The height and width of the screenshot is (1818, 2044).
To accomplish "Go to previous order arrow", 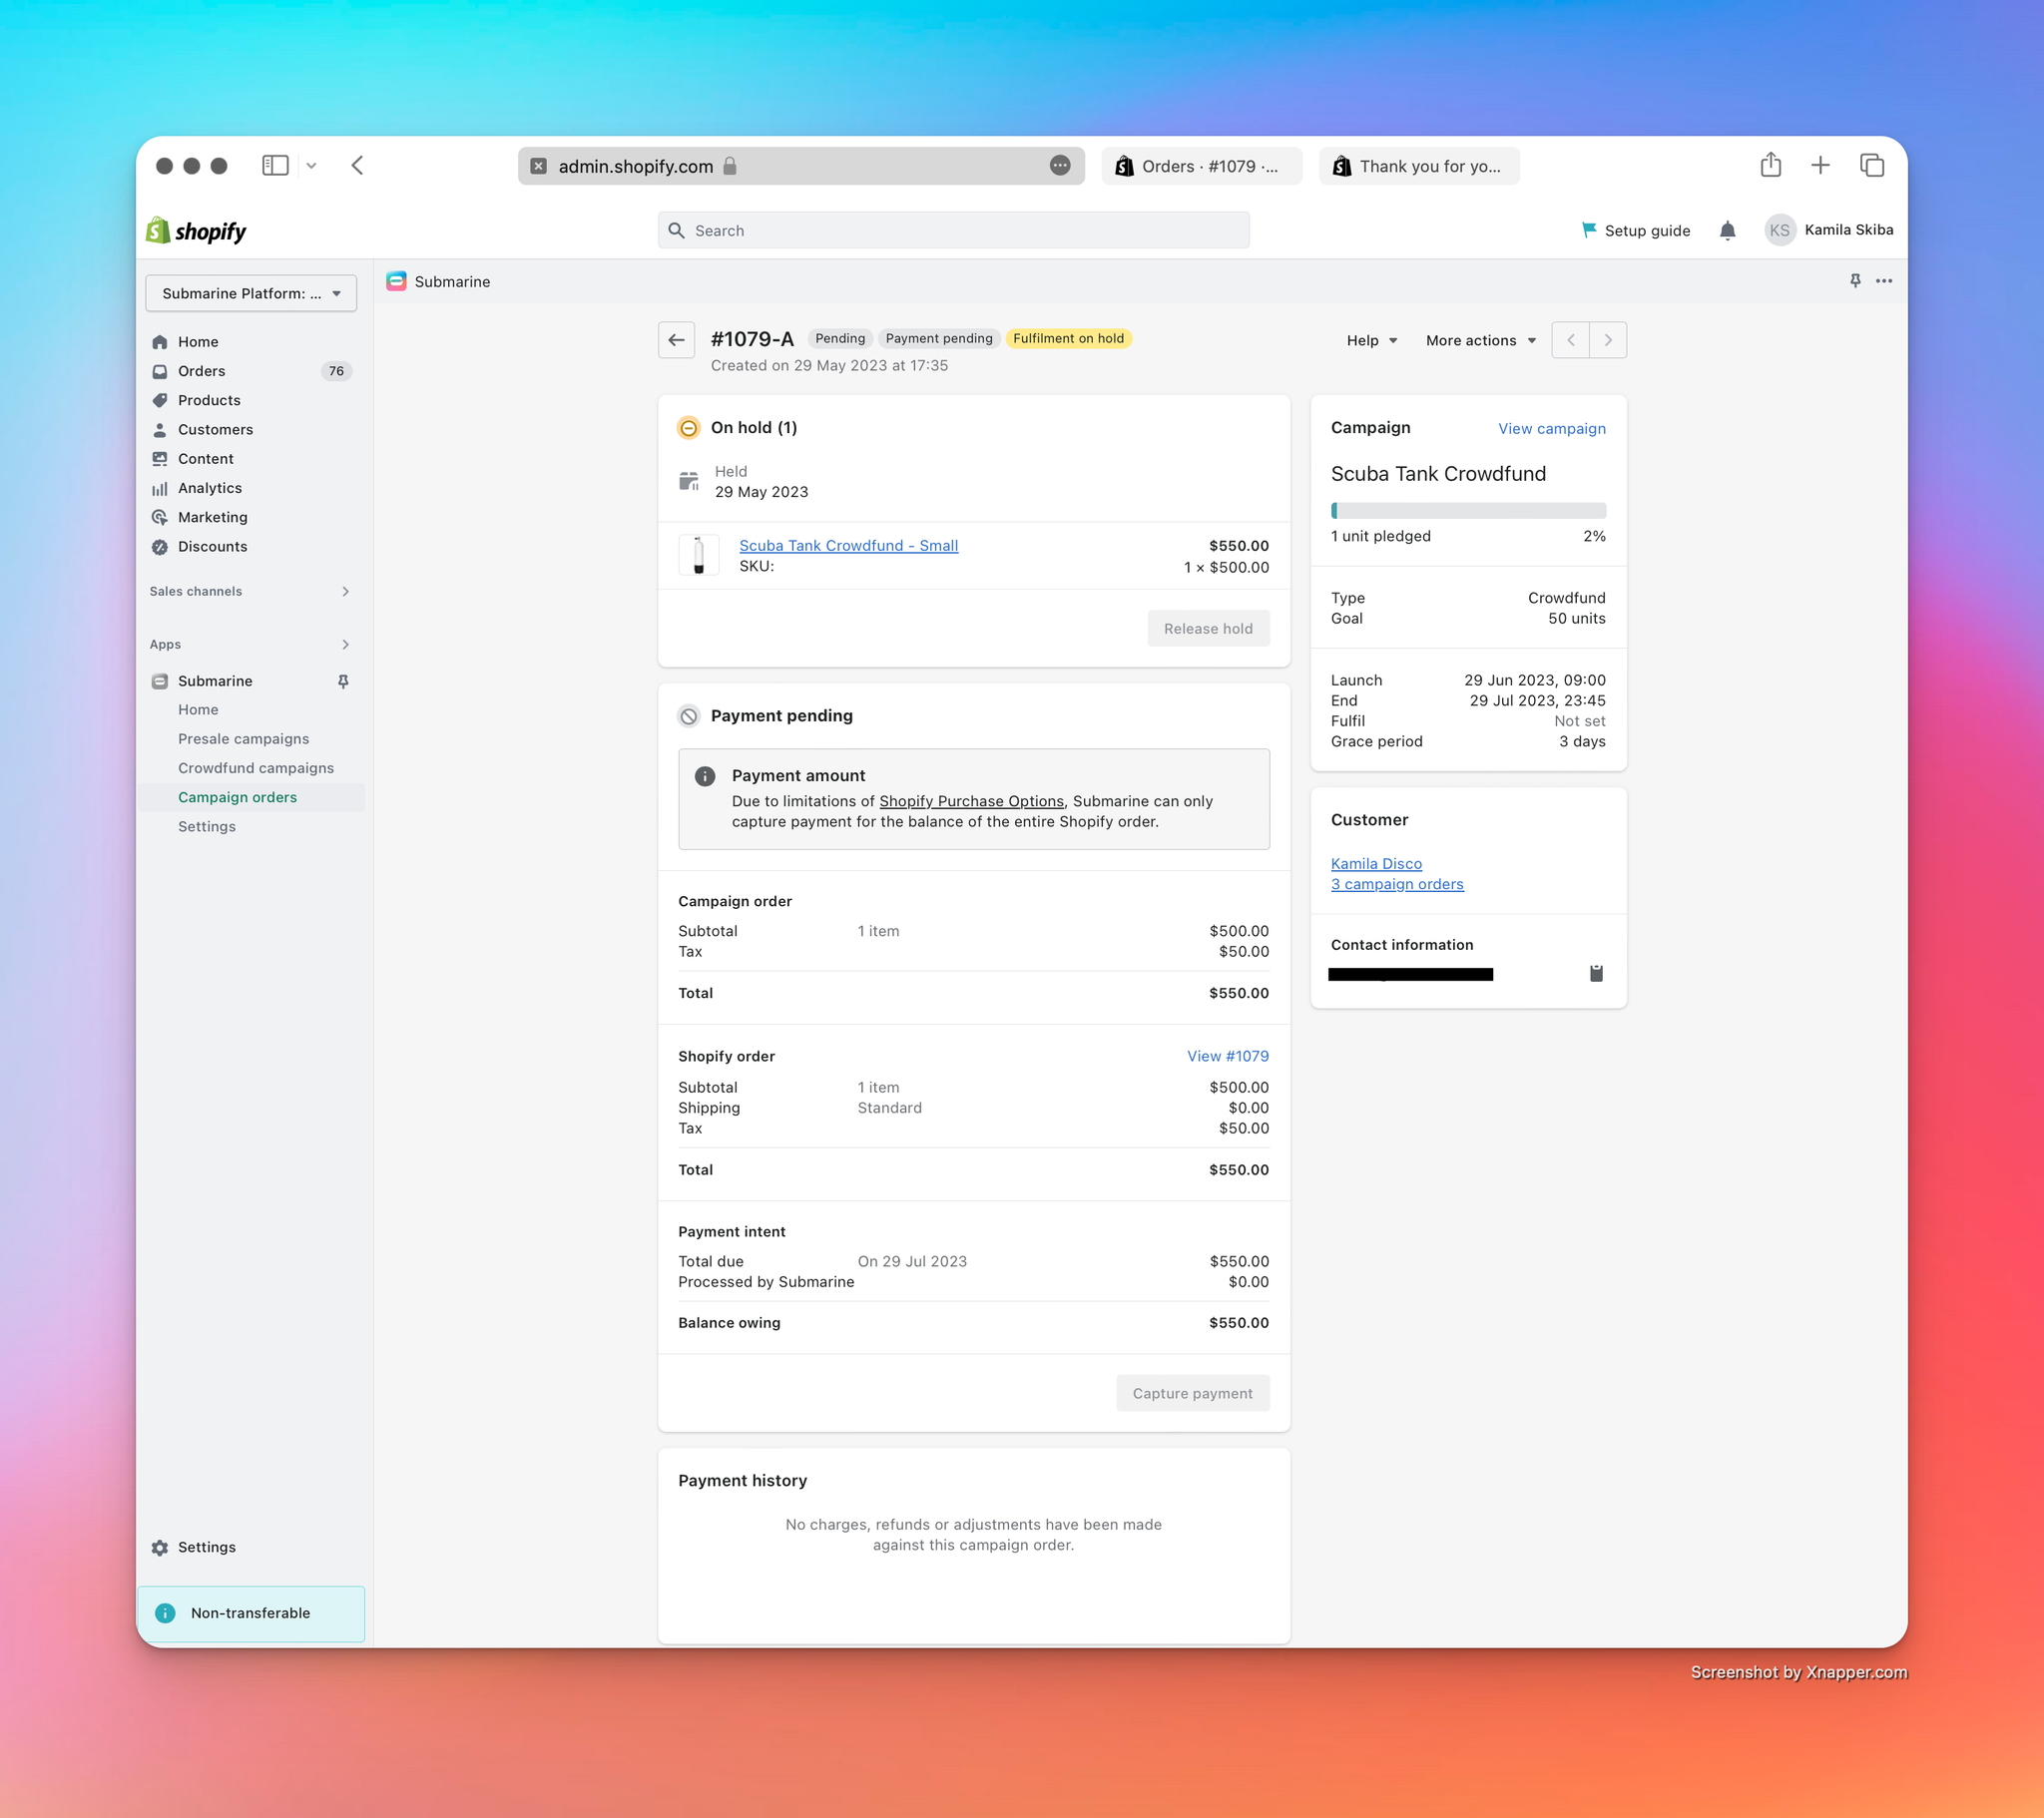I will tap(1570, 340).
